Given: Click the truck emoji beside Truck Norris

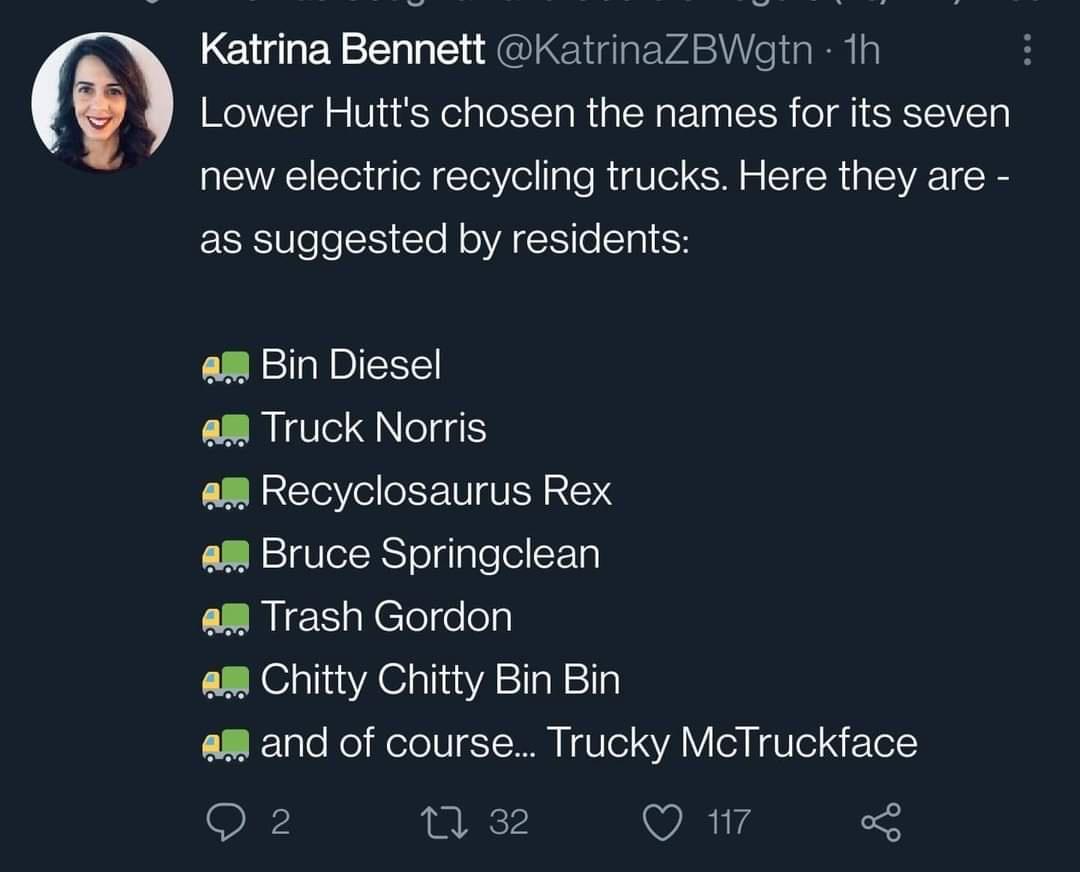Looking at the screenshot, I should [x=224, y=430].
